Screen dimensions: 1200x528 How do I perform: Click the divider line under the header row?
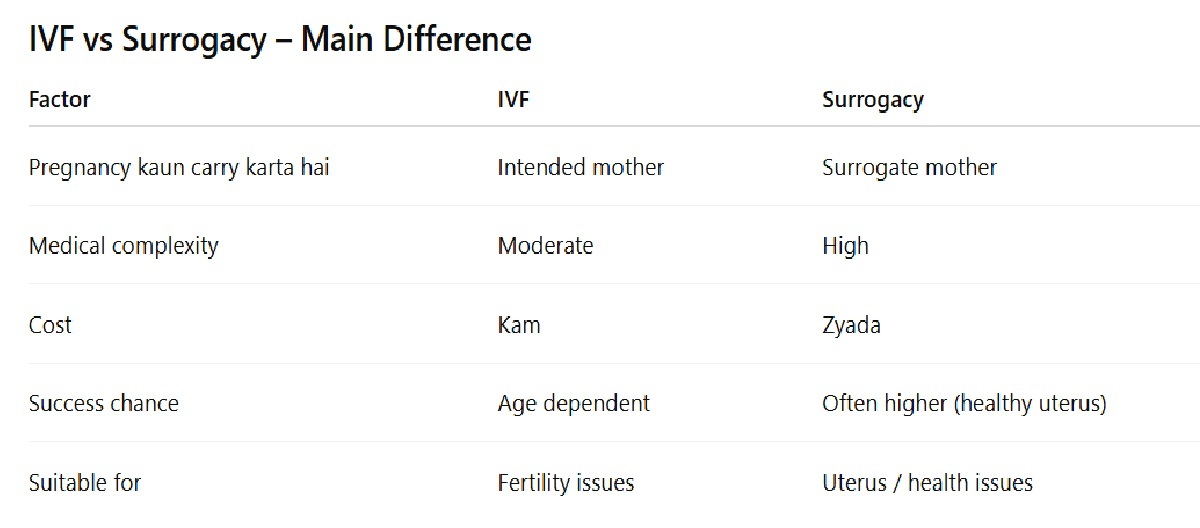(600, 126)
